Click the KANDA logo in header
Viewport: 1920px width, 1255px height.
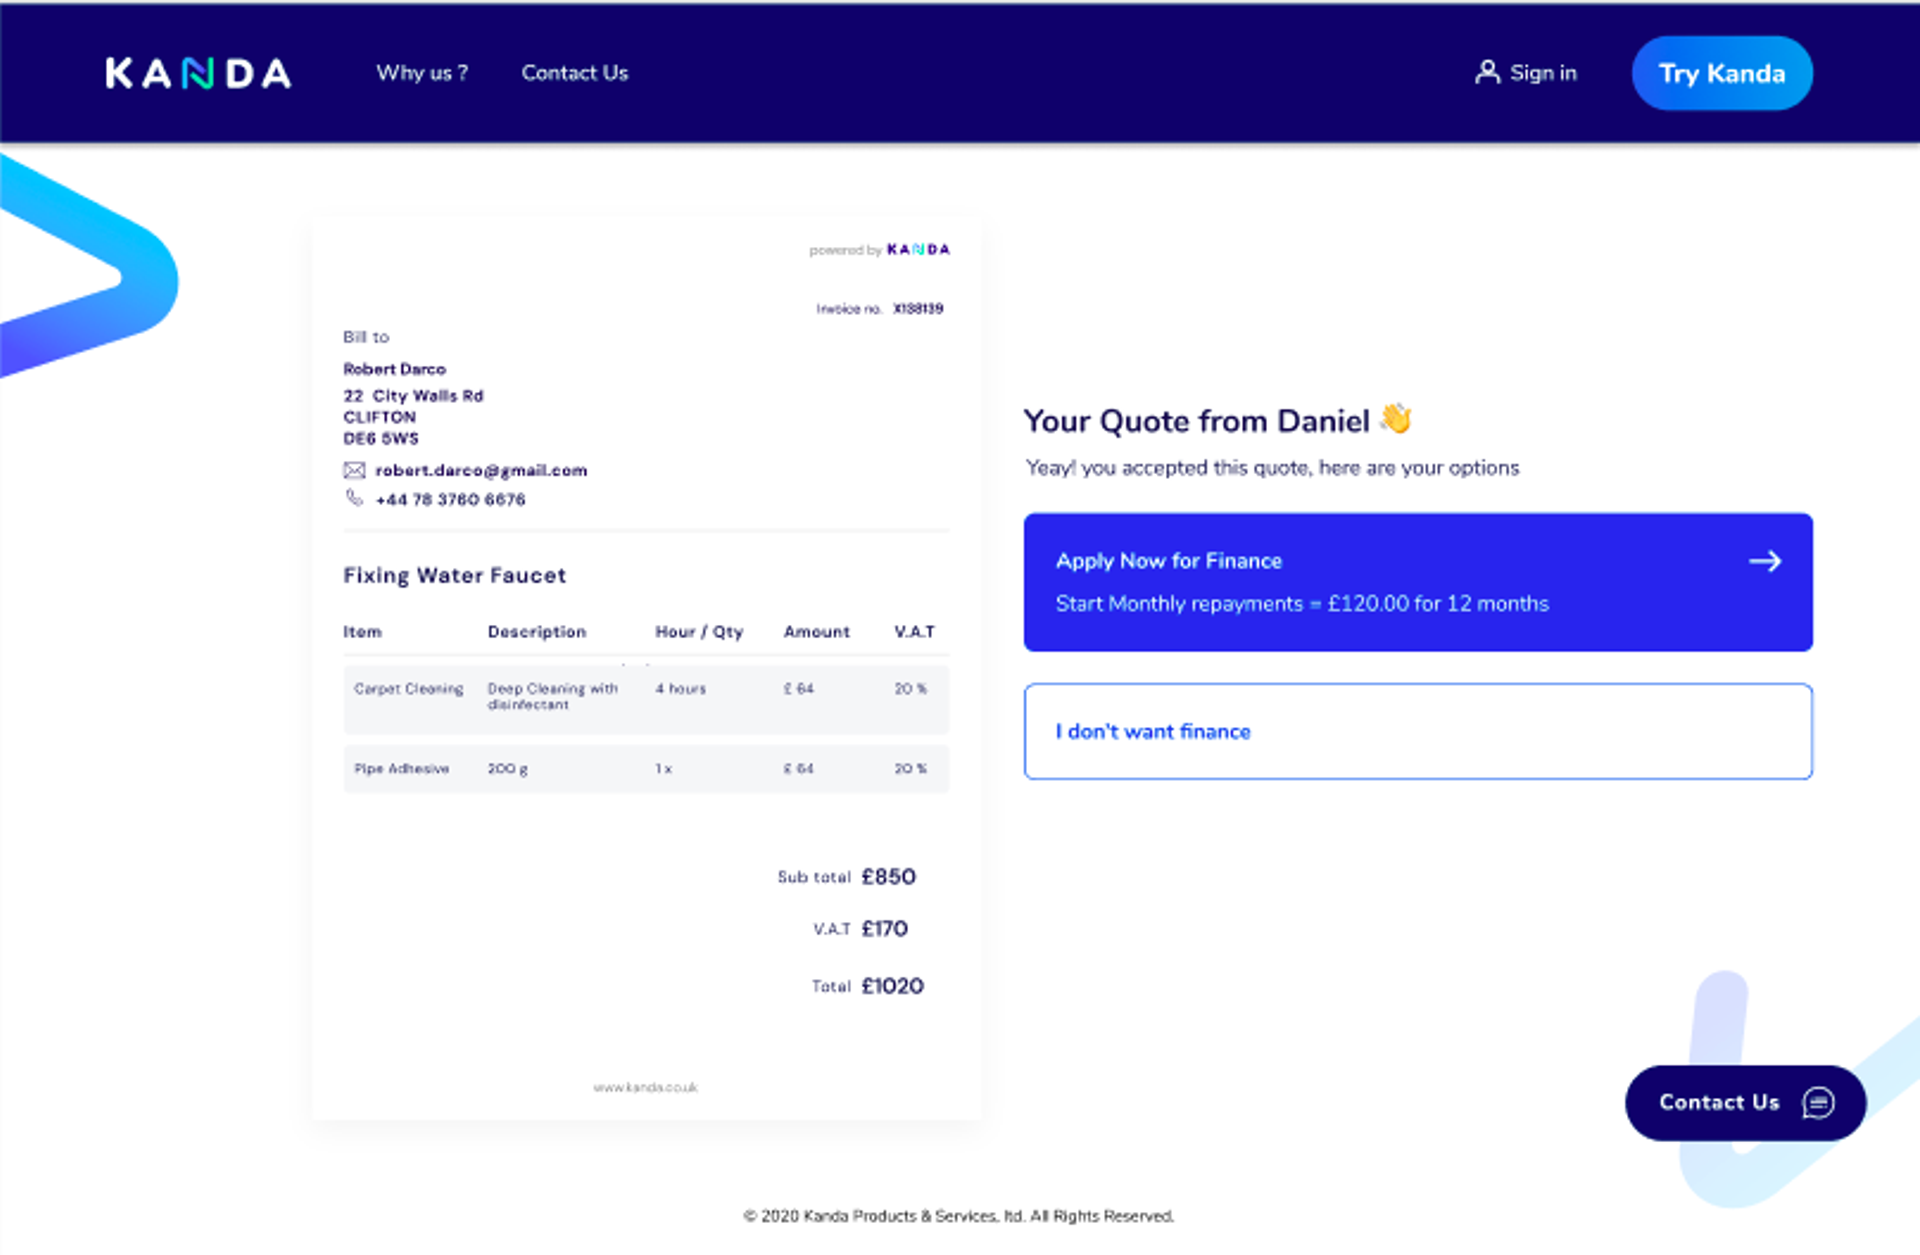point(198,73)
